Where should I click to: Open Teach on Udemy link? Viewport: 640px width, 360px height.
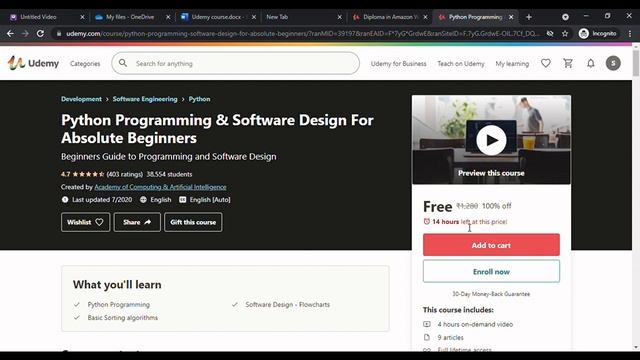pos(461,64)
